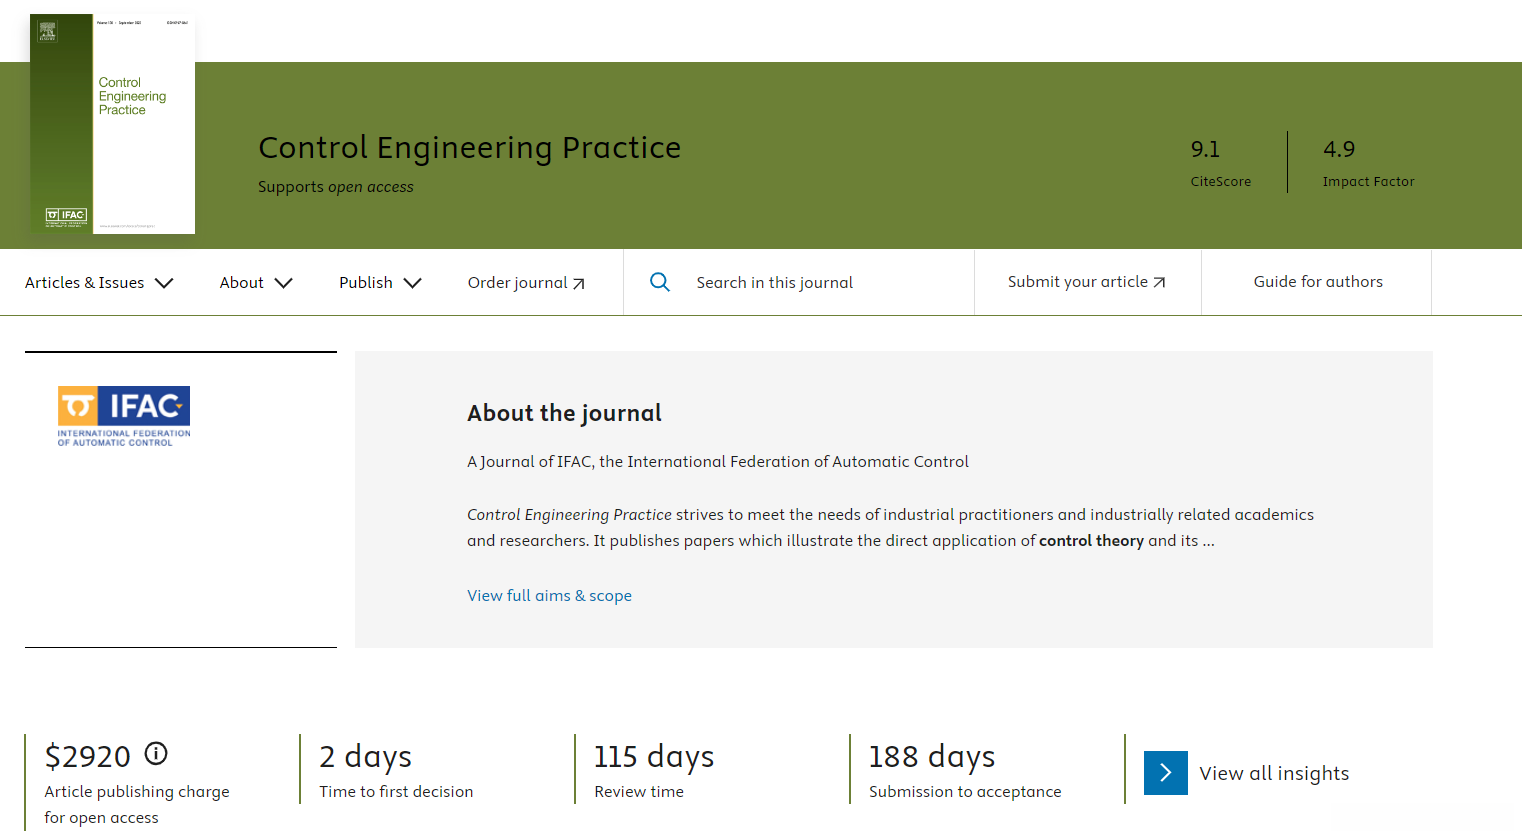The image size is (1522, 838).
Task: Expand the Articles & Issues menu
Action: click(99, 283)
